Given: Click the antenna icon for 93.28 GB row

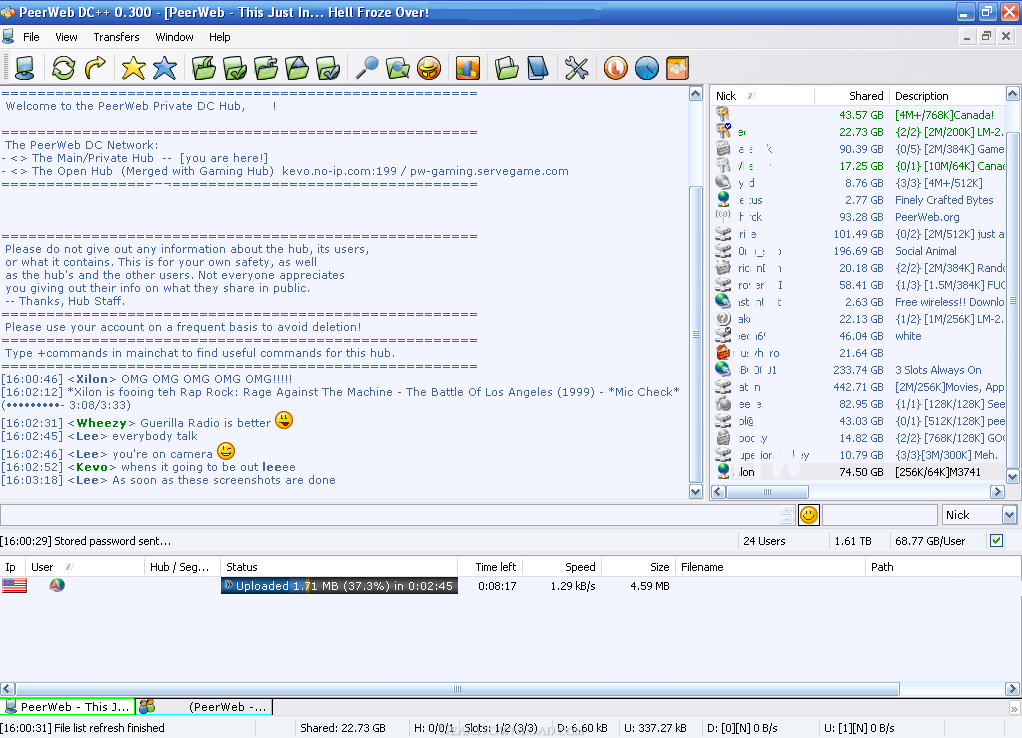Looking at the screenshot, I should pos(723,216).
